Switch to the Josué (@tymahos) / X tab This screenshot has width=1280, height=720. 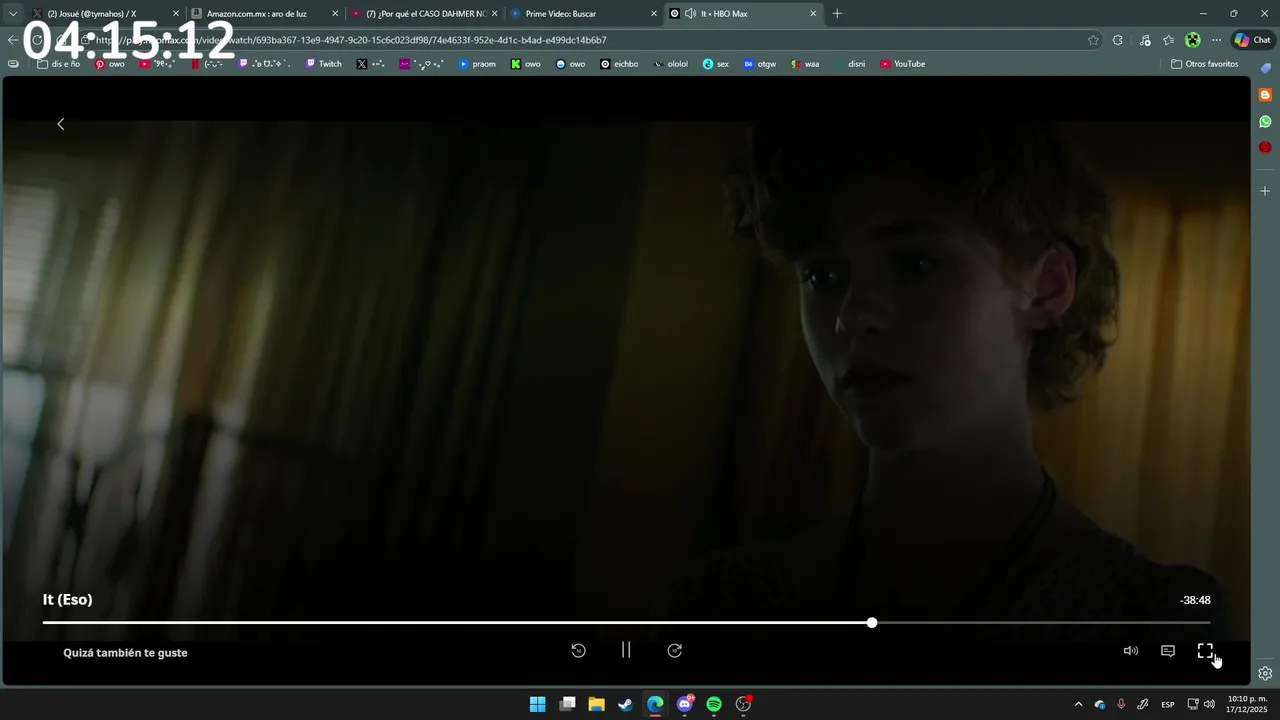click(106, 14)
